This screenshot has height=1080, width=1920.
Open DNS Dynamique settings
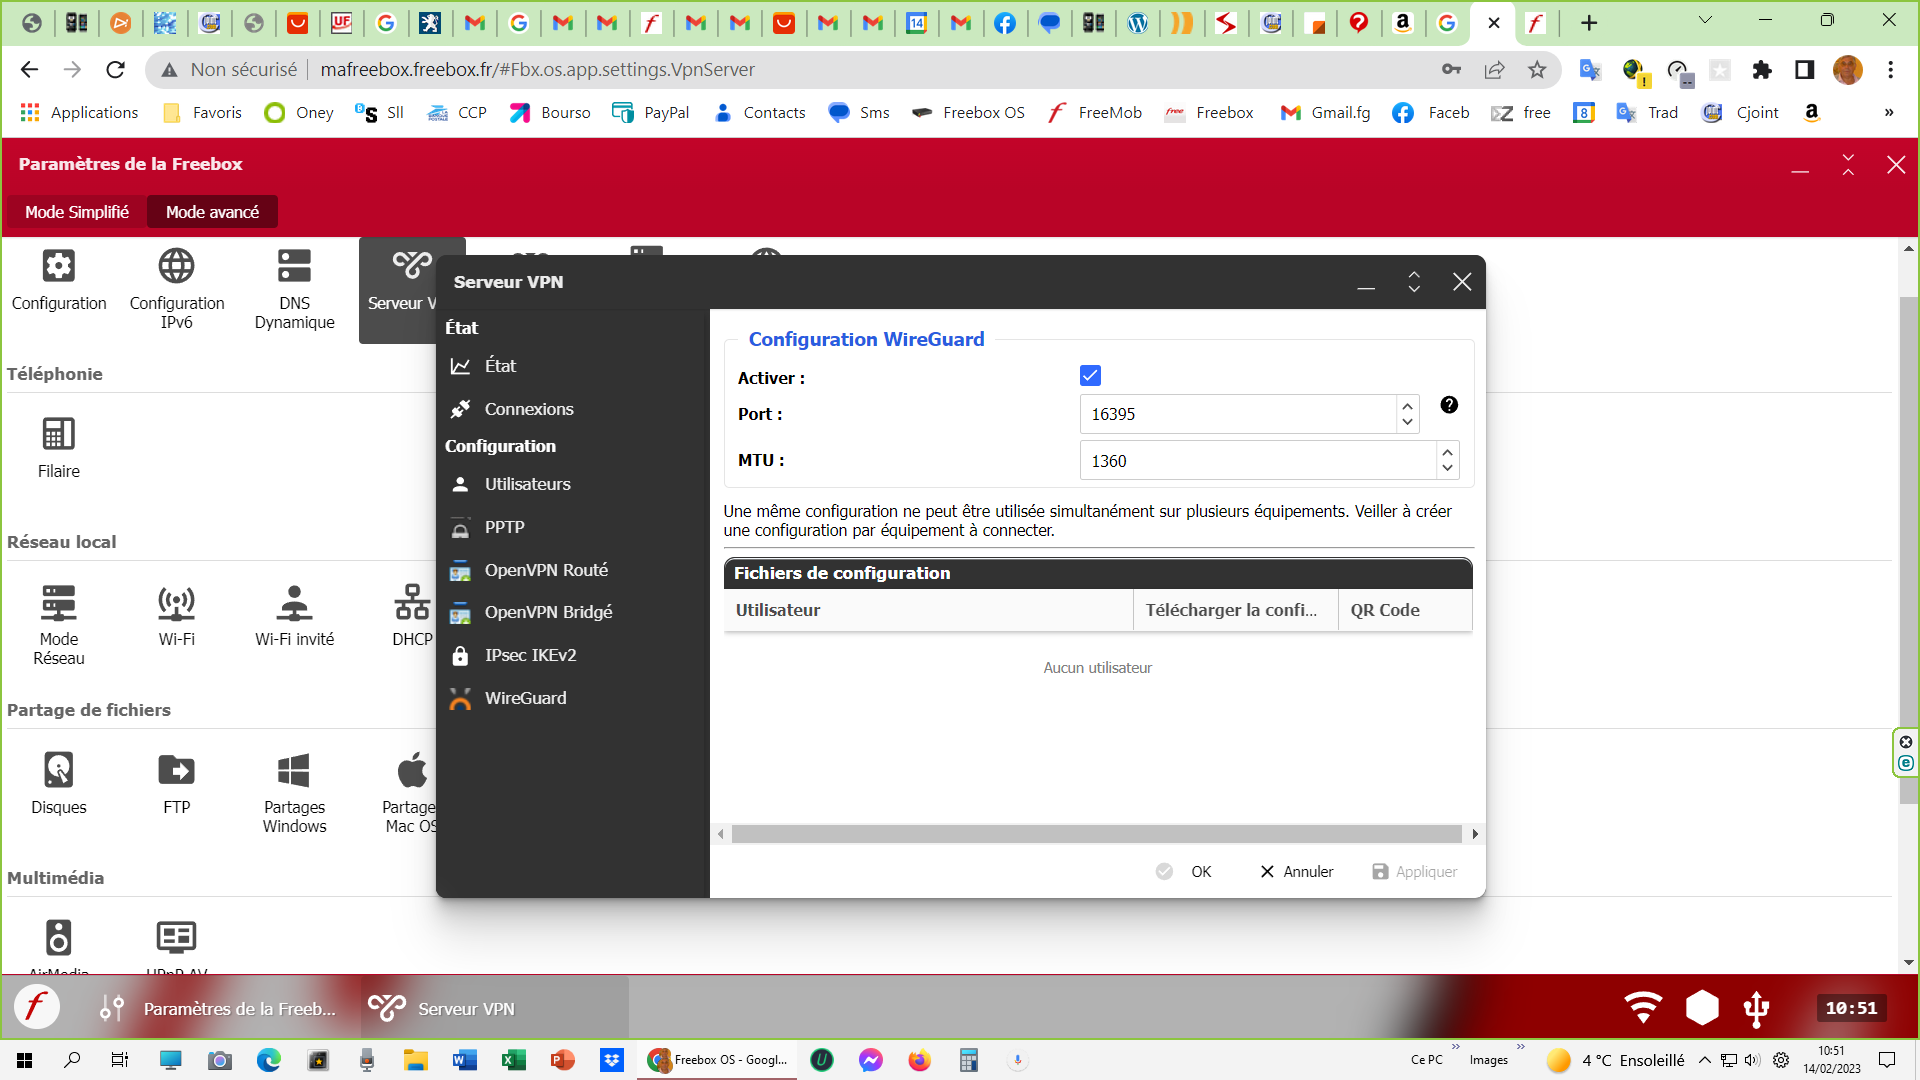(294, 288)
